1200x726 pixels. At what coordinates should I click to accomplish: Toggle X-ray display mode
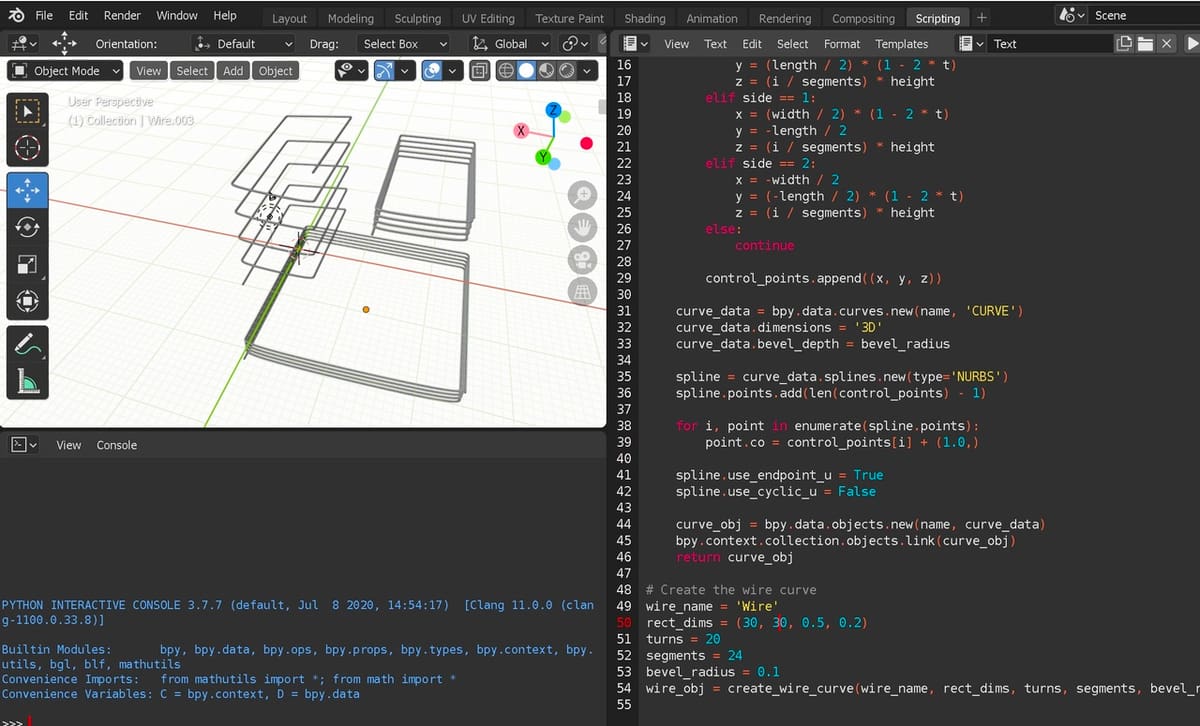tap(479, 71)
